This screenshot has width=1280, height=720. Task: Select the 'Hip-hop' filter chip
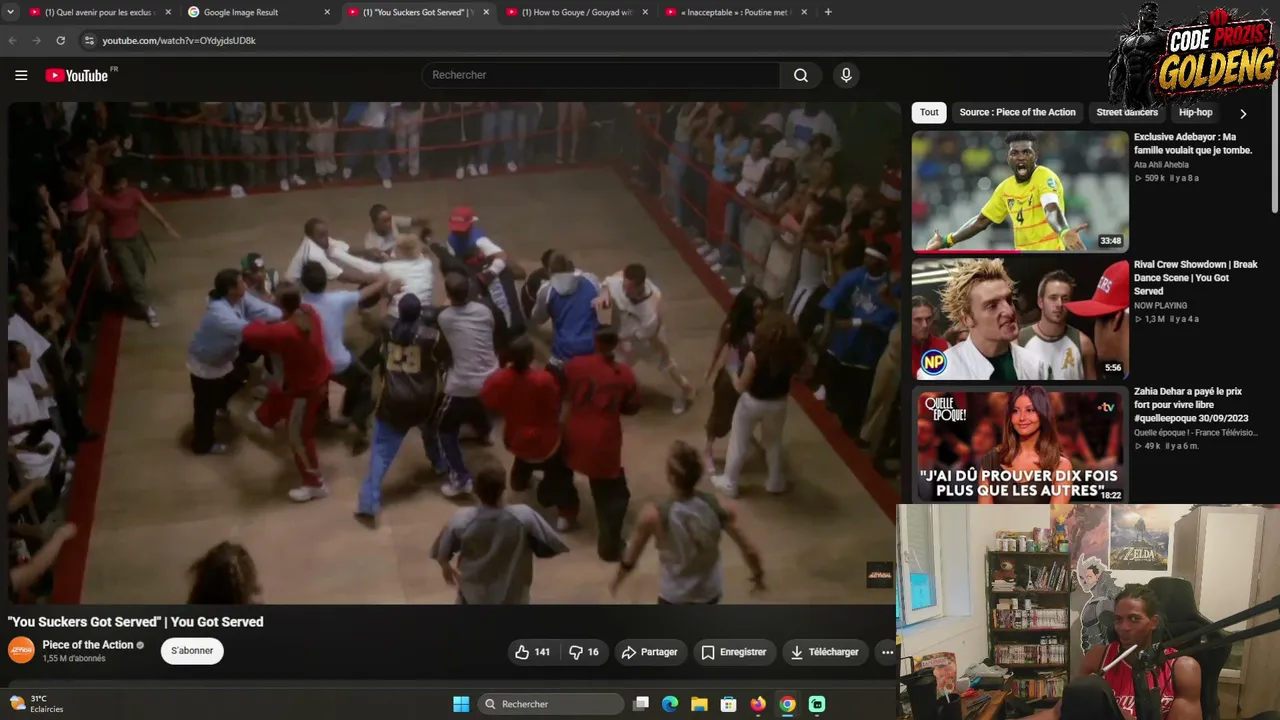coord(1195,113)
